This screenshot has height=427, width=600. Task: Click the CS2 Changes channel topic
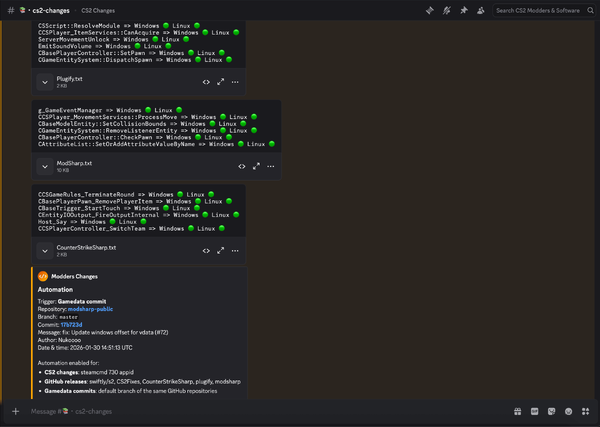98,11
